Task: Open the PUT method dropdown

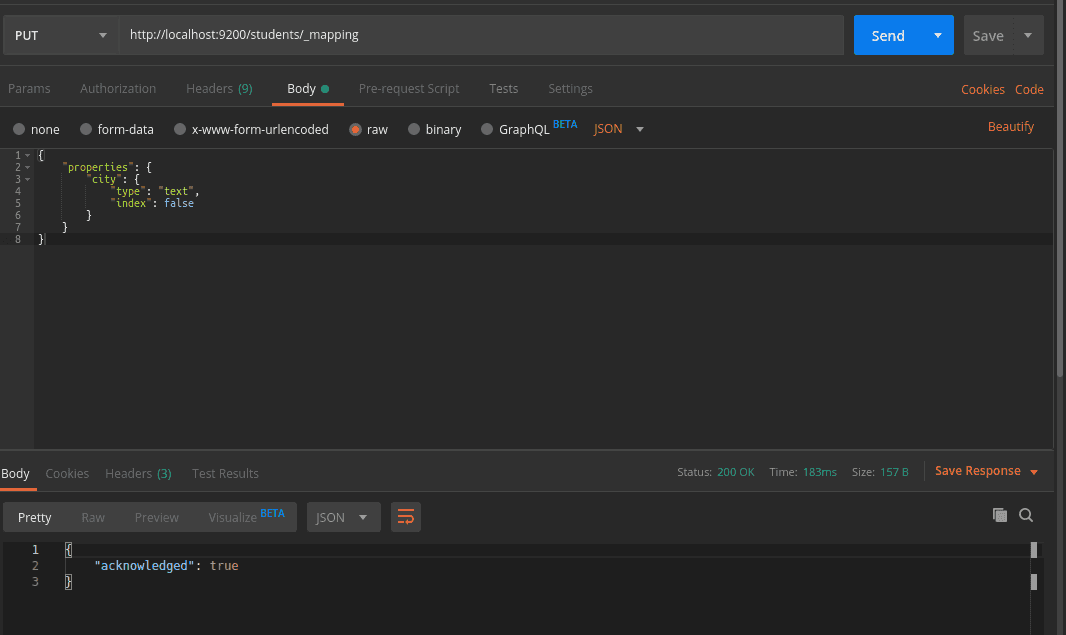Action: [60, 35]
